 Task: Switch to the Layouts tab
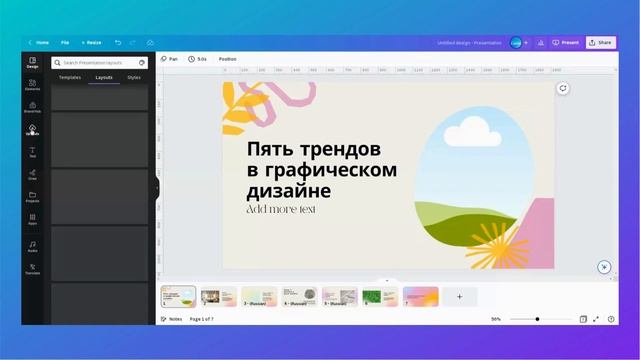point(104,77)
